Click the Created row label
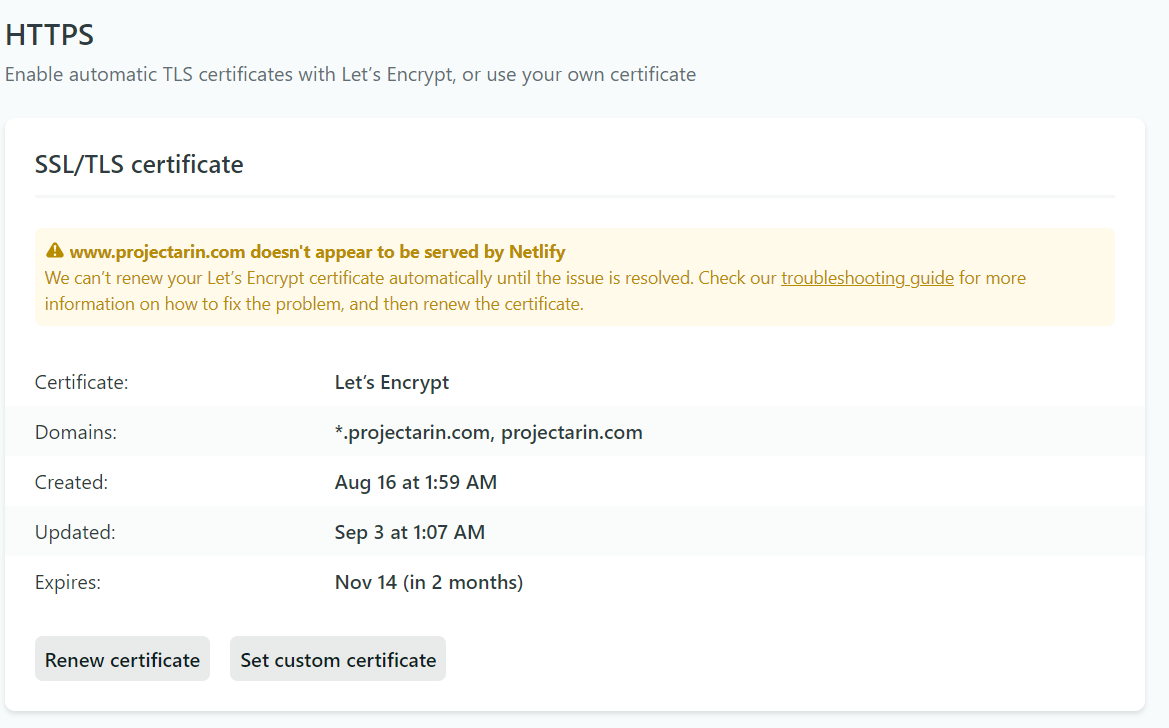 [x=71, y=483]
